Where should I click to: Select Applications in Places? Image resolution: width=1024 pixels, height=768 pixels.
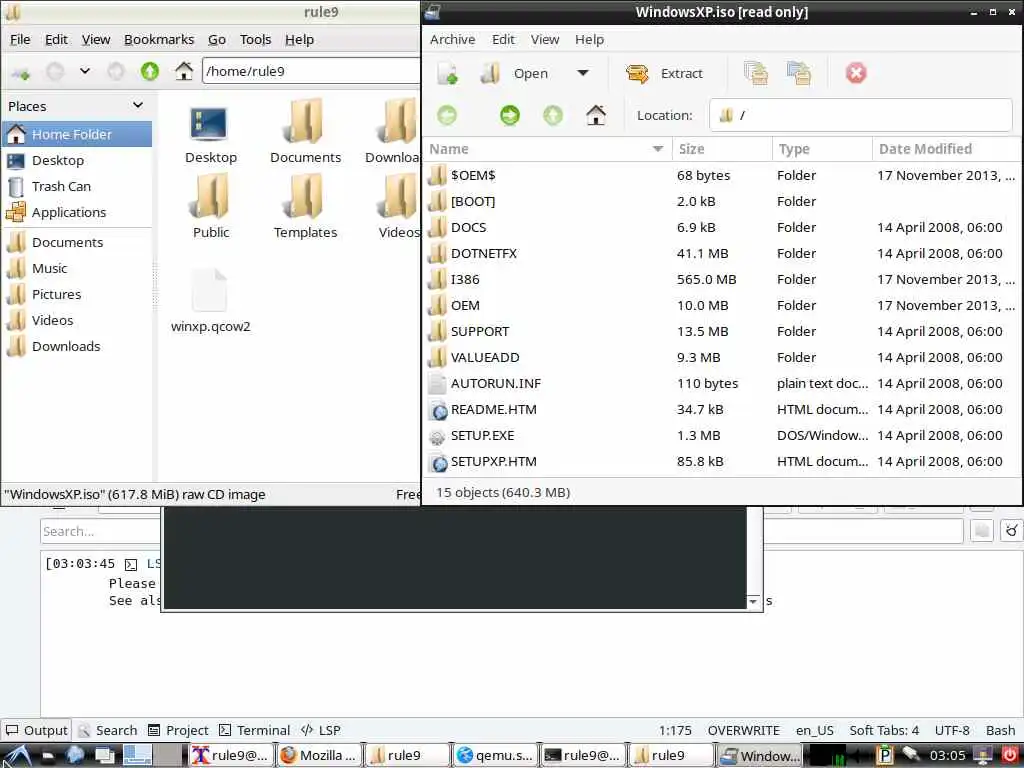[77, 213]
